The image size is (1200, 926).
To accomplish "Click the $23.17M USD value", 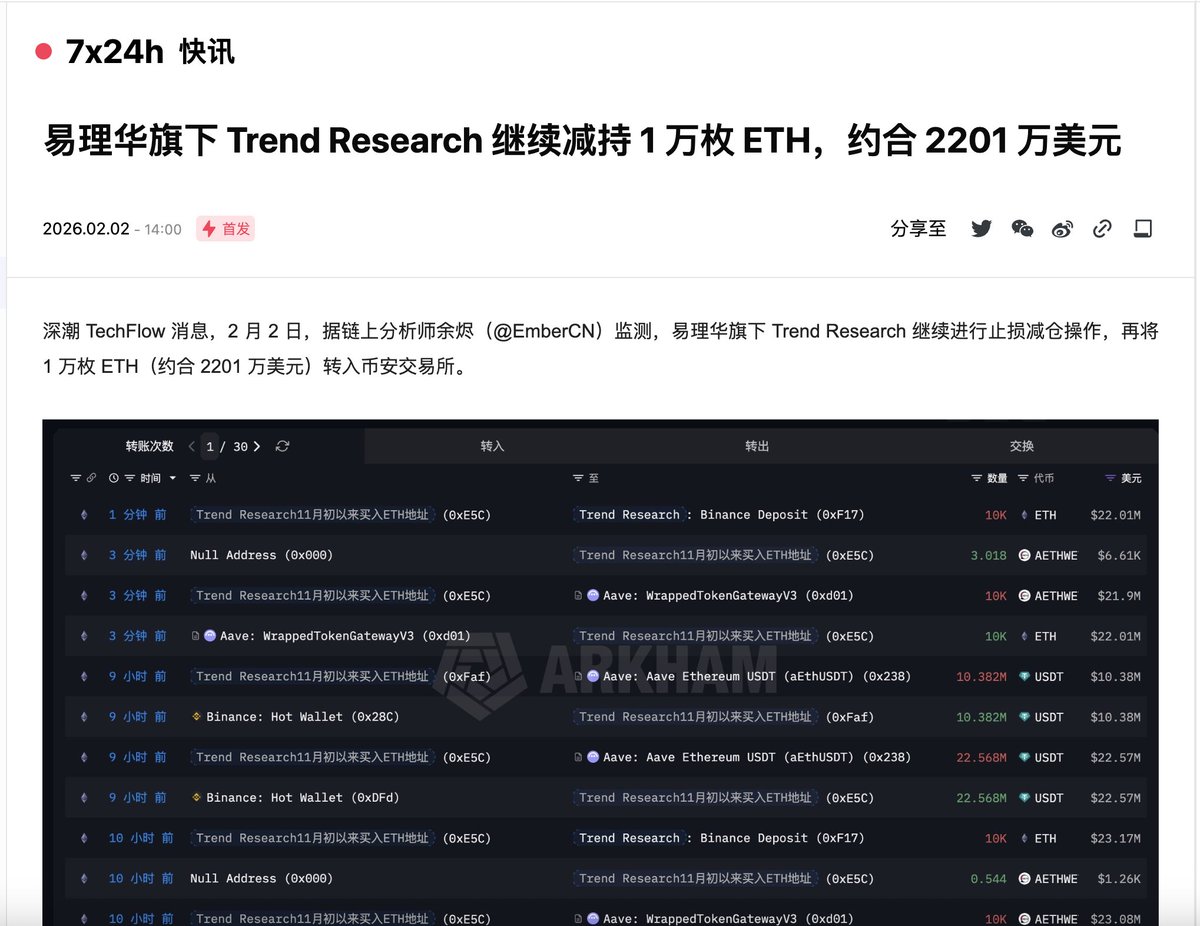I will click(x=1115, y=838).
